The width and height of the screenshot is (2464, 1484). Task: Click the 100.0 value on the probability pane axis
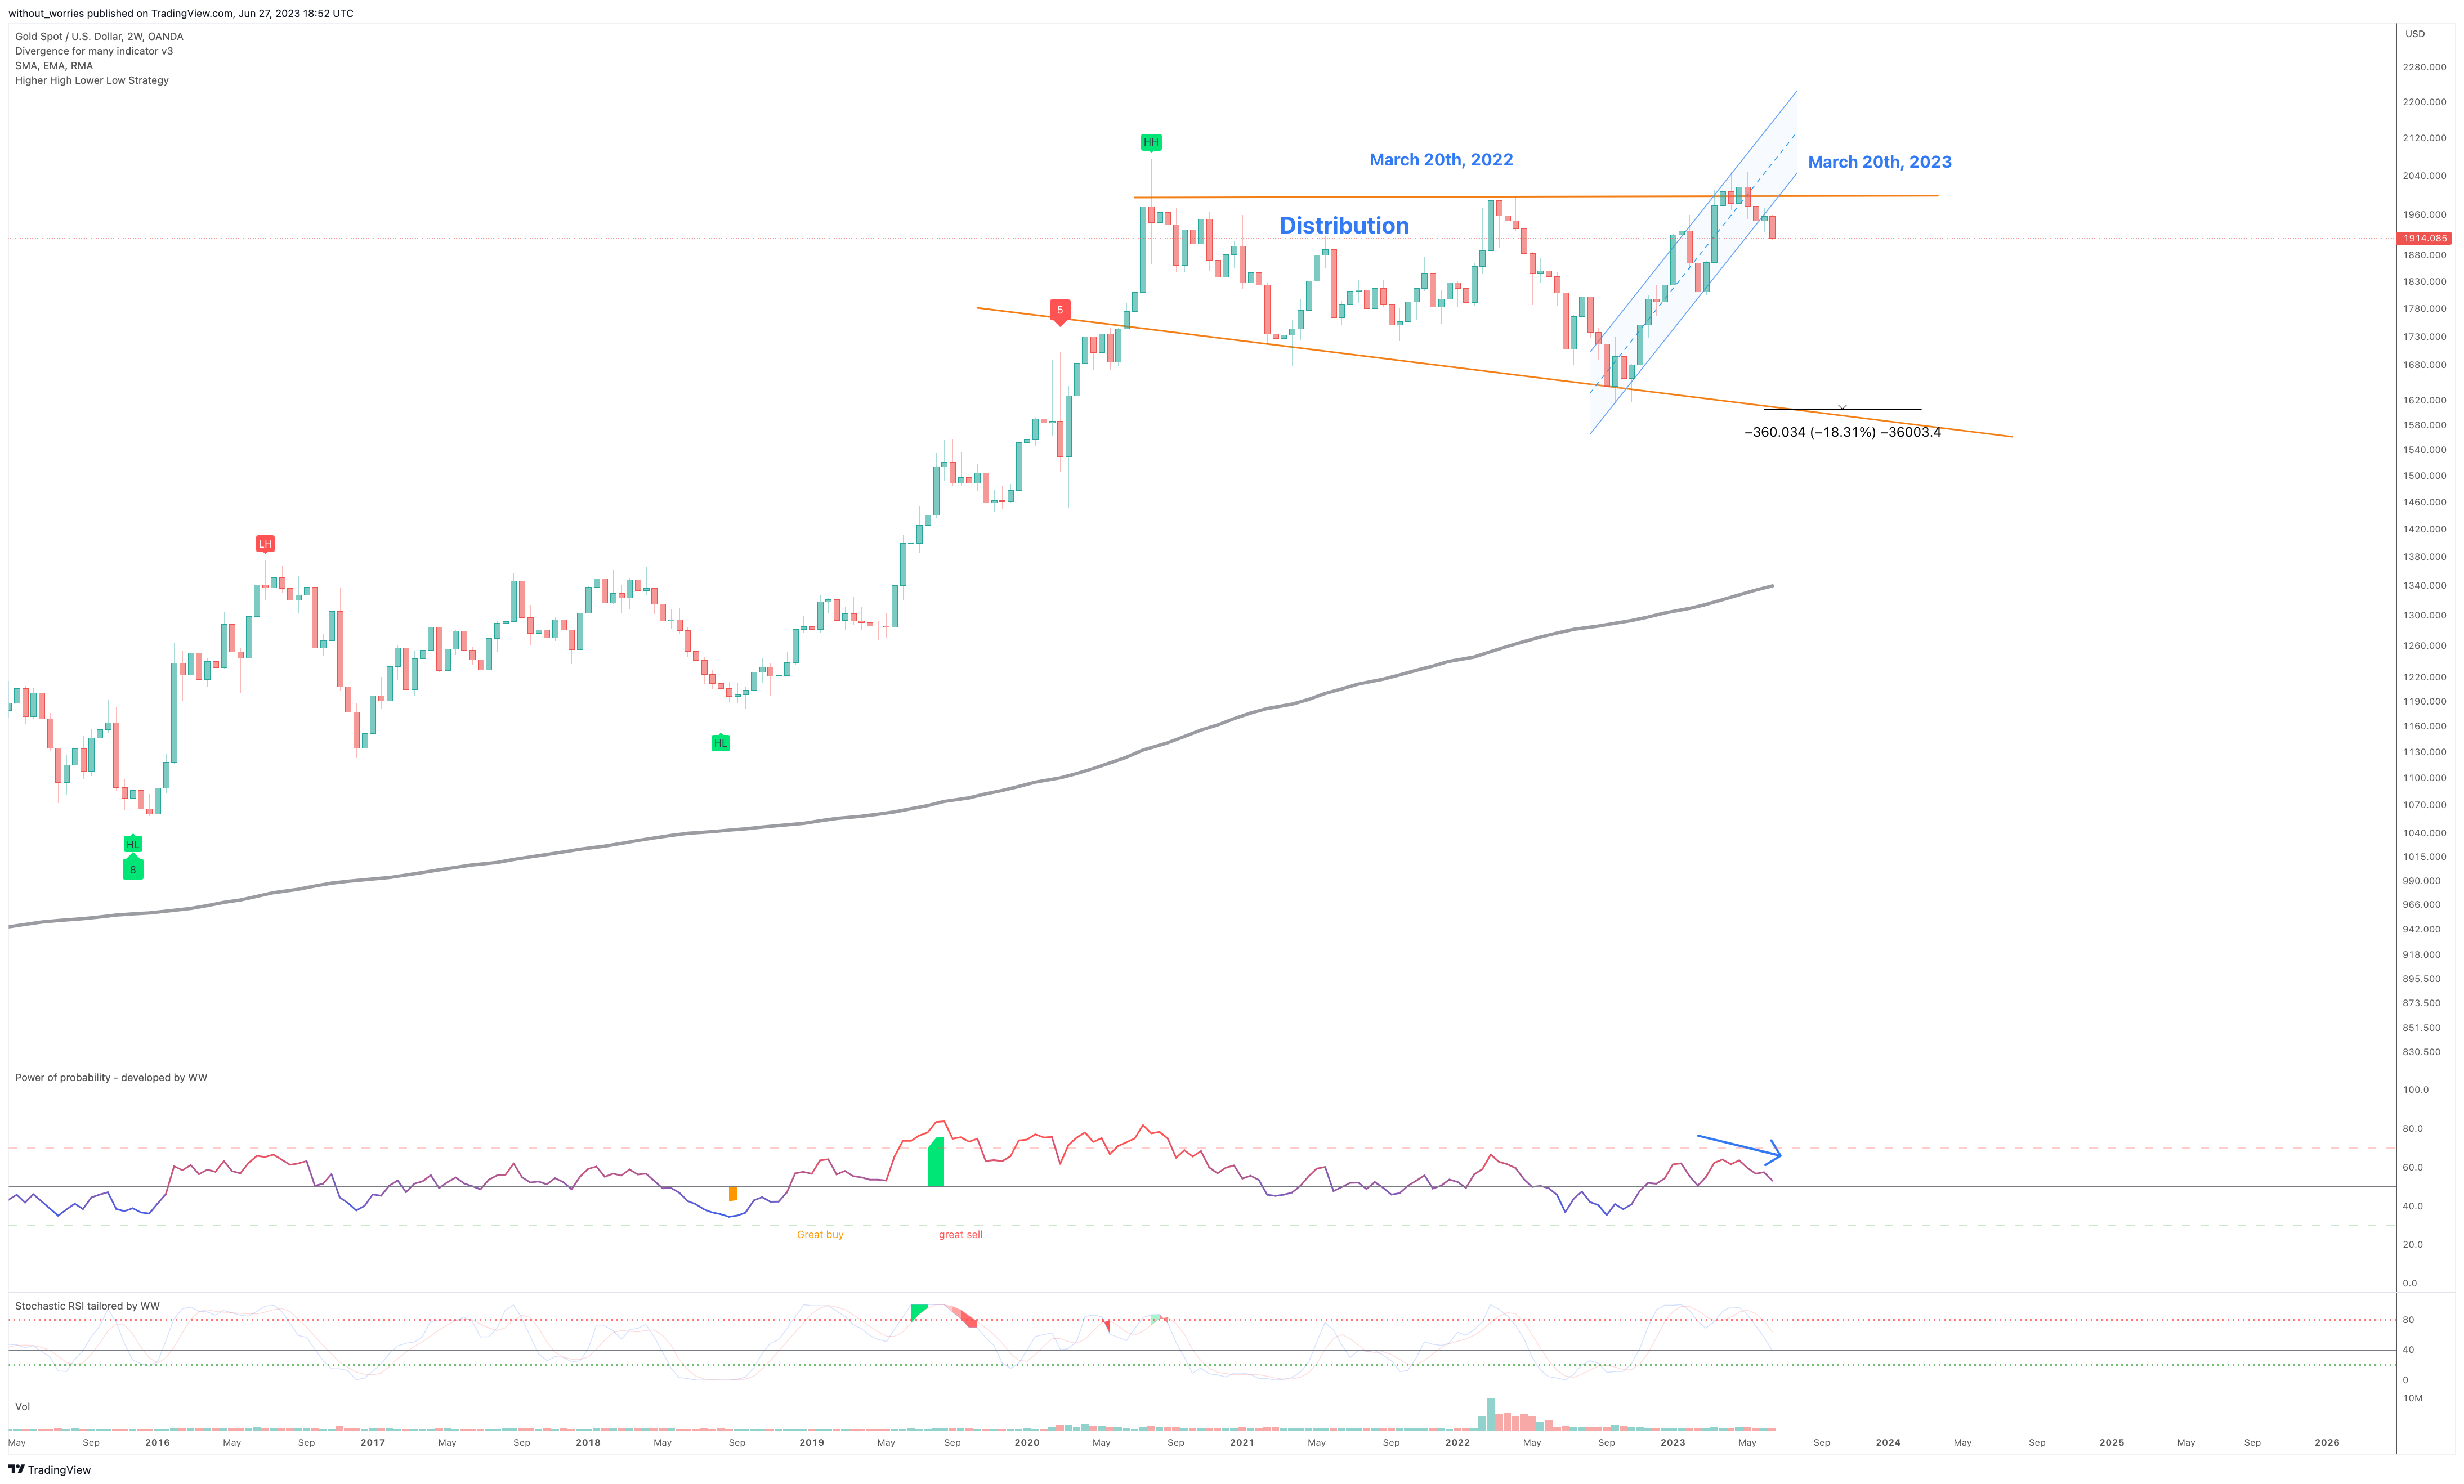2416,1090
